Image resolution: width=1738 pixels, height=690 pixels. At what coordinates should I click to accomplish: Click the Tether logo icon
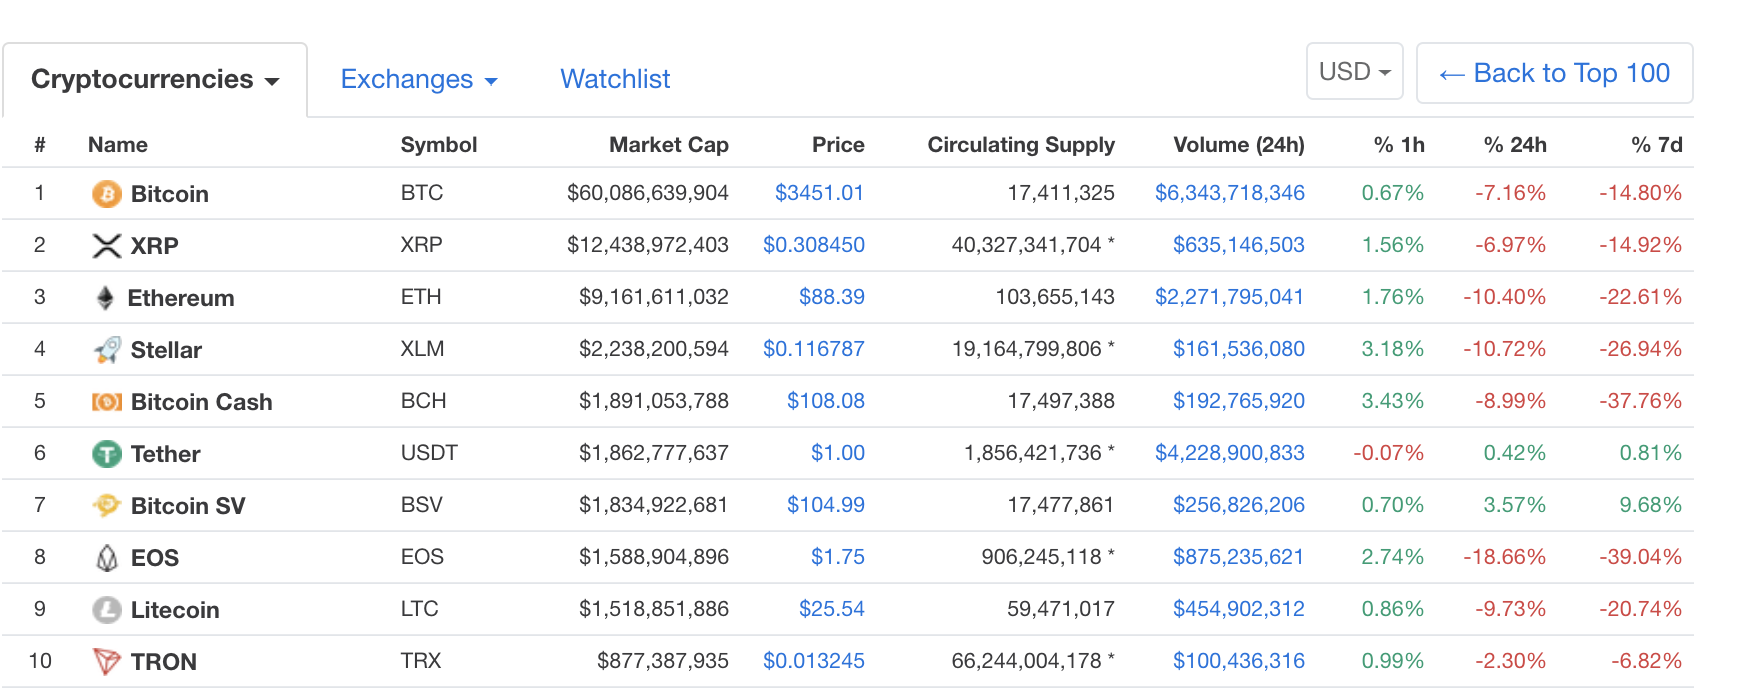click(106, 454)
